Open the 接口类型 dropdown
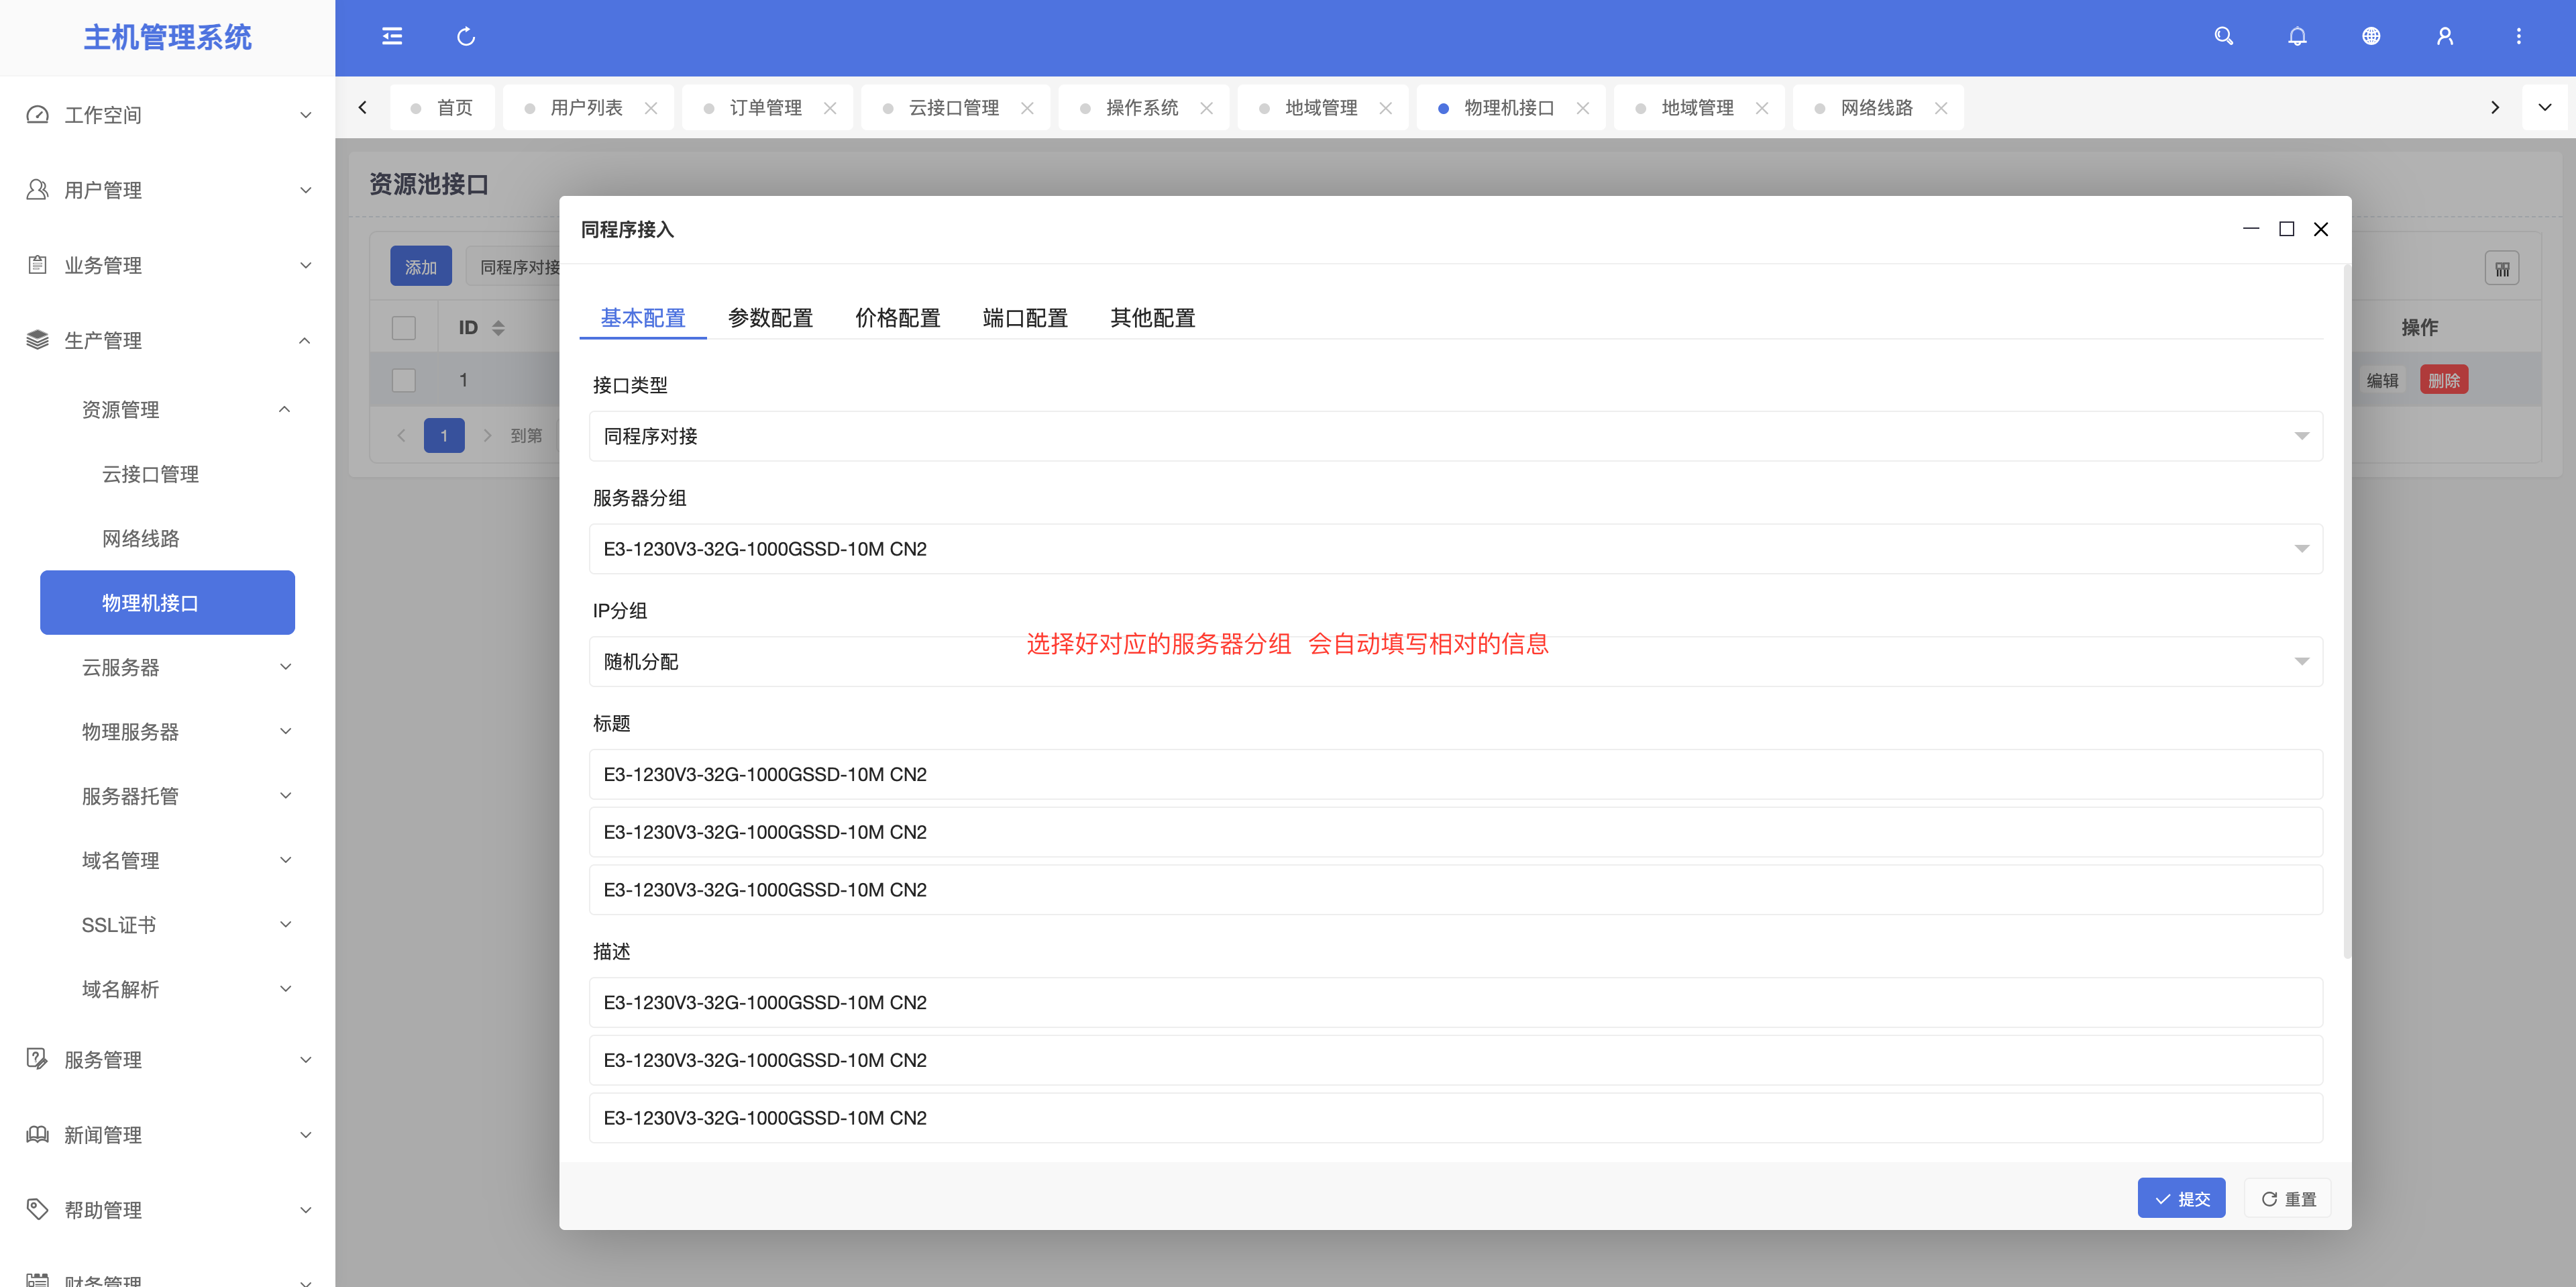This screenshot has height=1287, width=2576. click(1455, 436)
